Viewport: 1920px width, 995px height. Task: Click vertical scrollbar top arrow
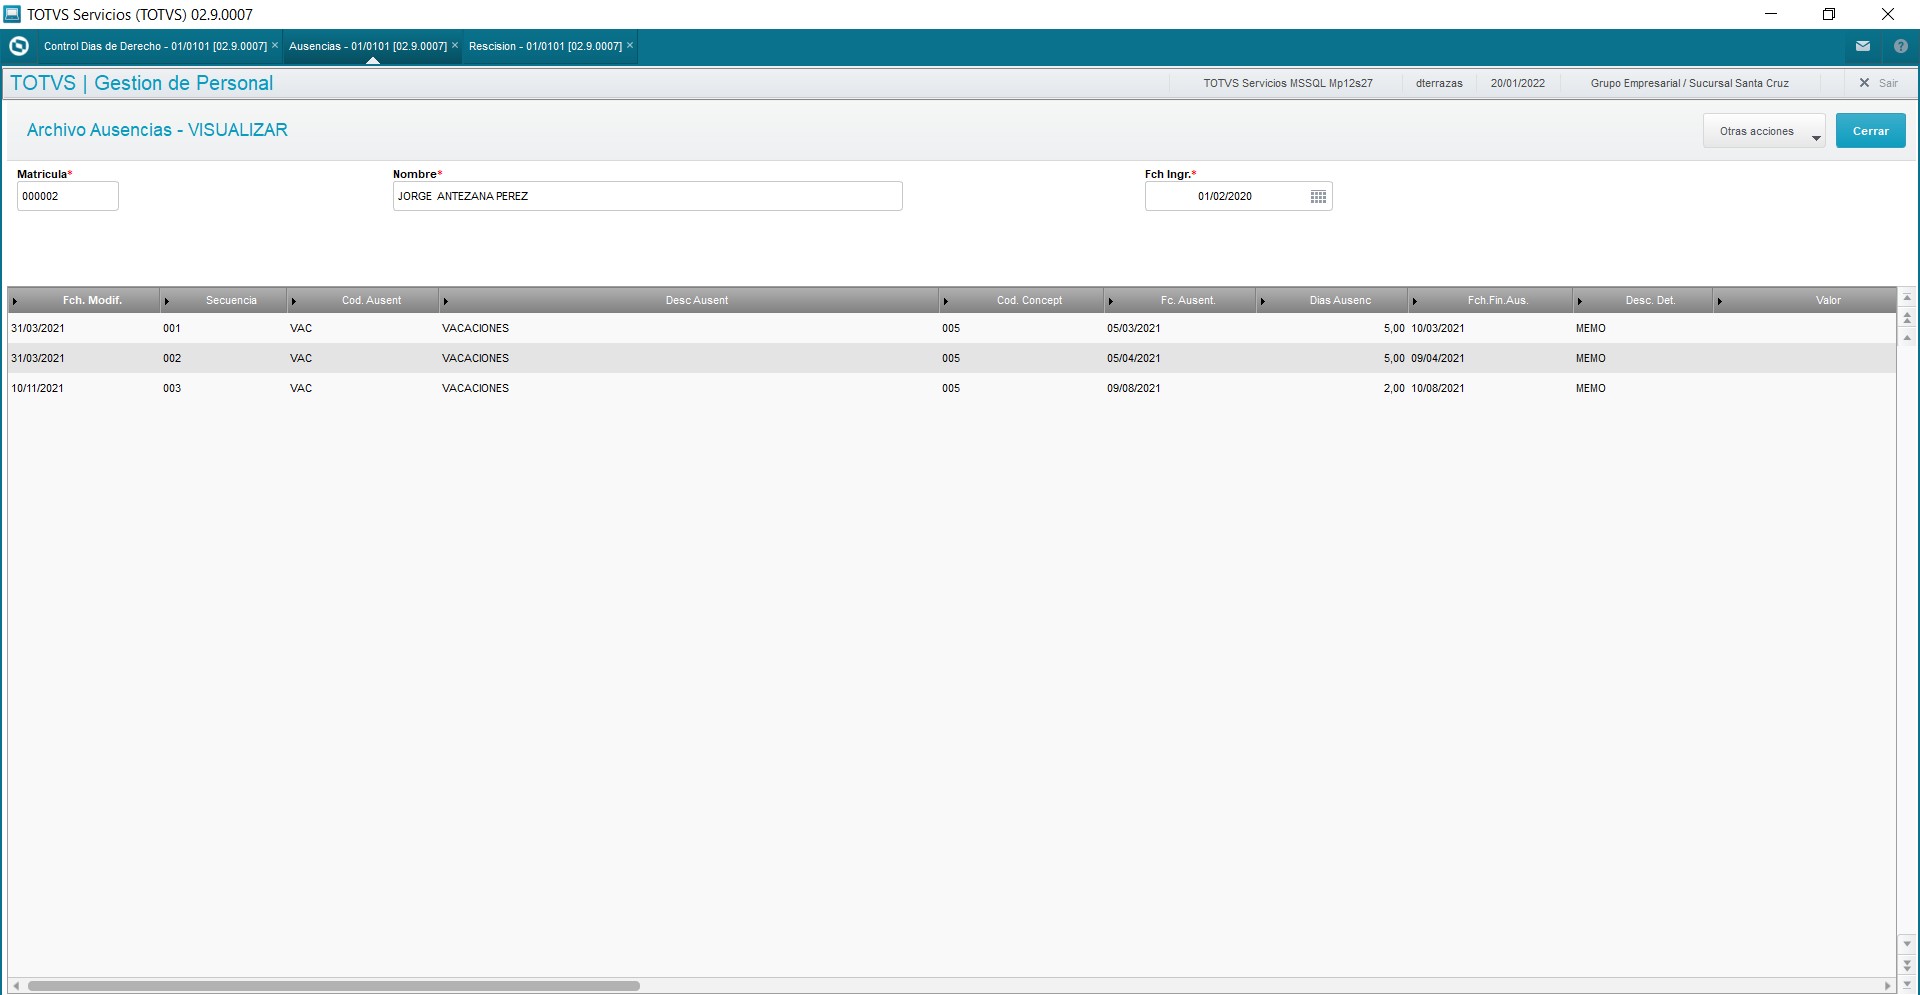[x=1907, y=298]
